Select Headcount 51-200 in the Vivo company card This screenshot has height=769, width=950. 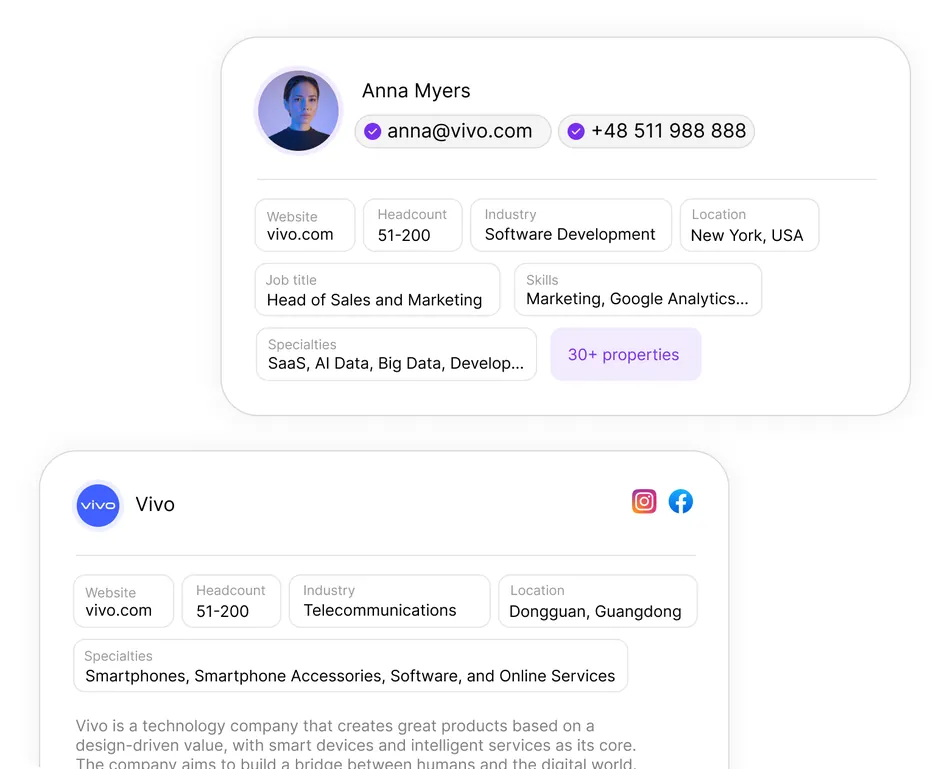[x=231, y=601]
